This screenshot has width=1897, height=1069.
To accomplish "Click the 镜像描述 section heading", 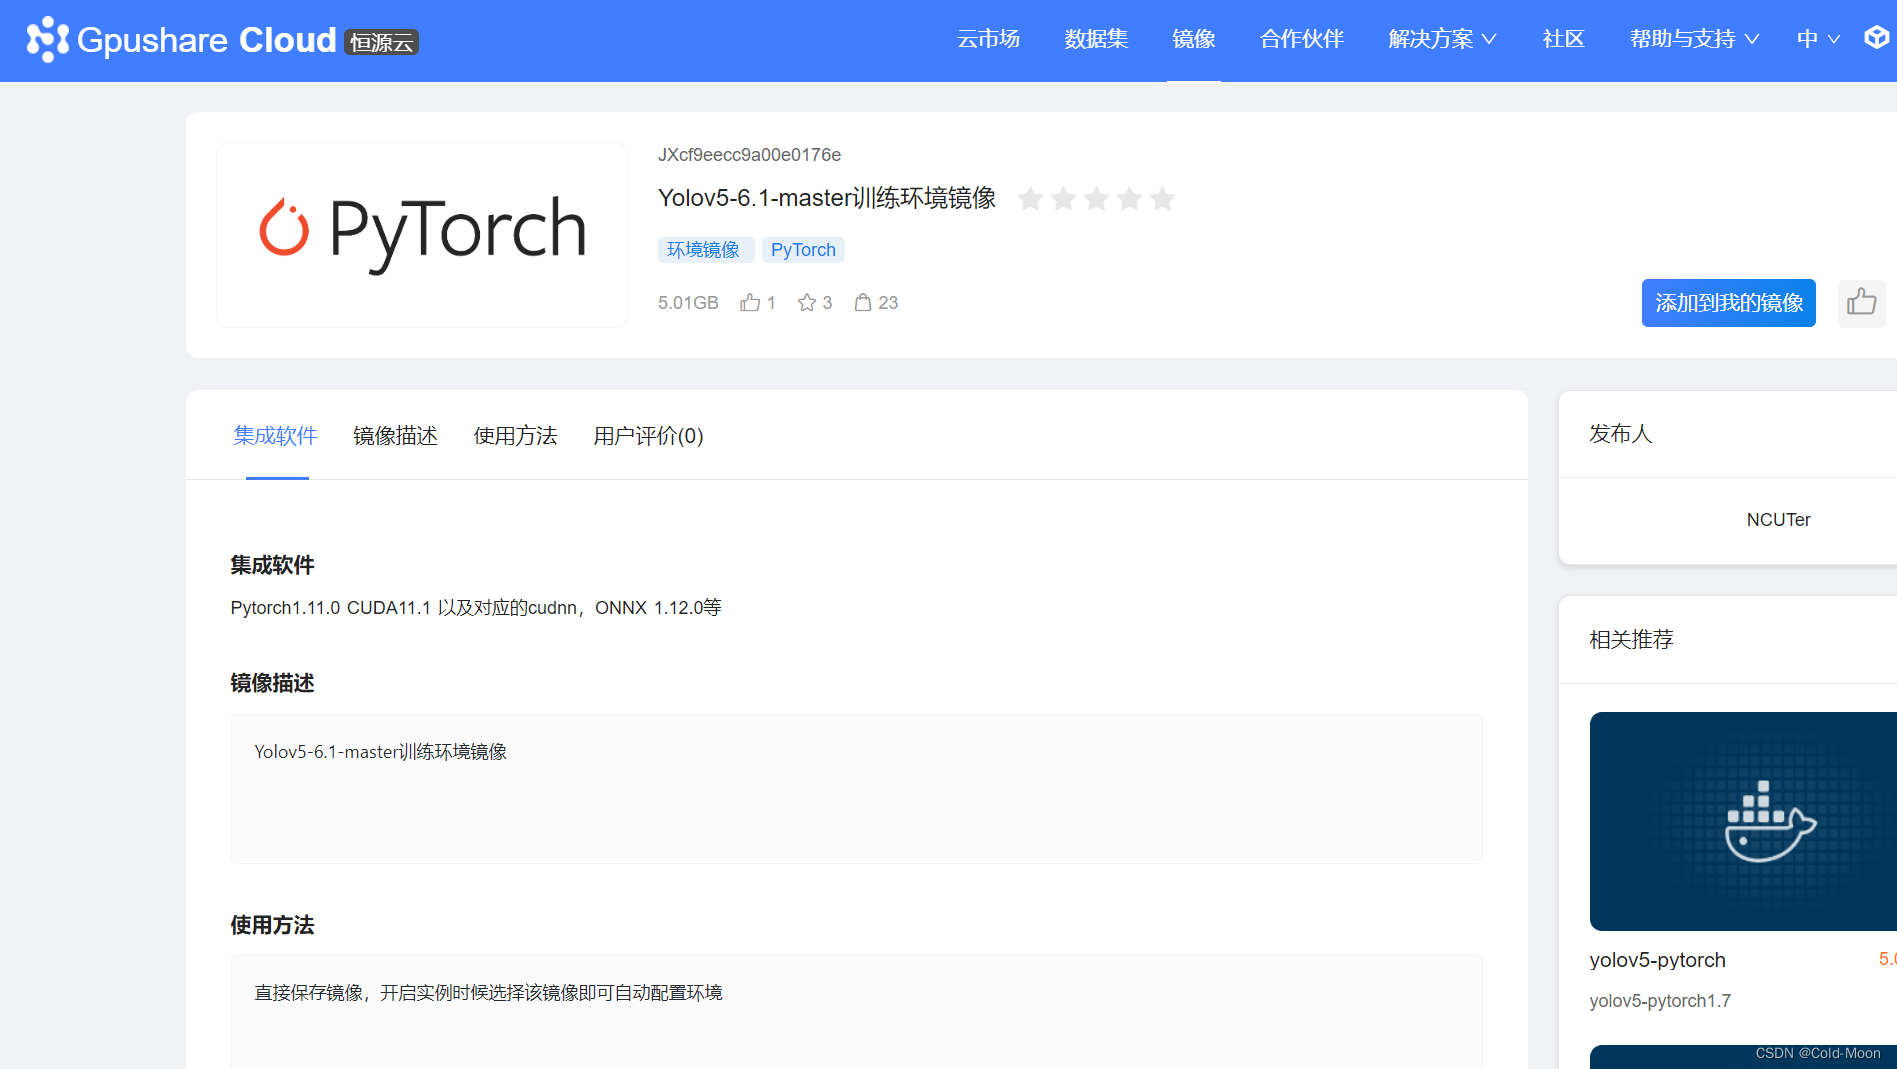I will click(272, 683).
